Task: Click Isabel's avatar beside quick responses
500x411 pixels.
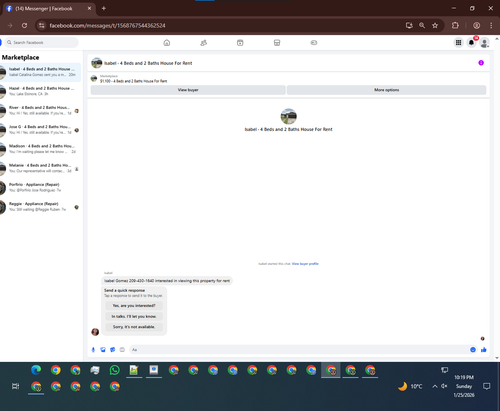Action: tap(95, 332)
